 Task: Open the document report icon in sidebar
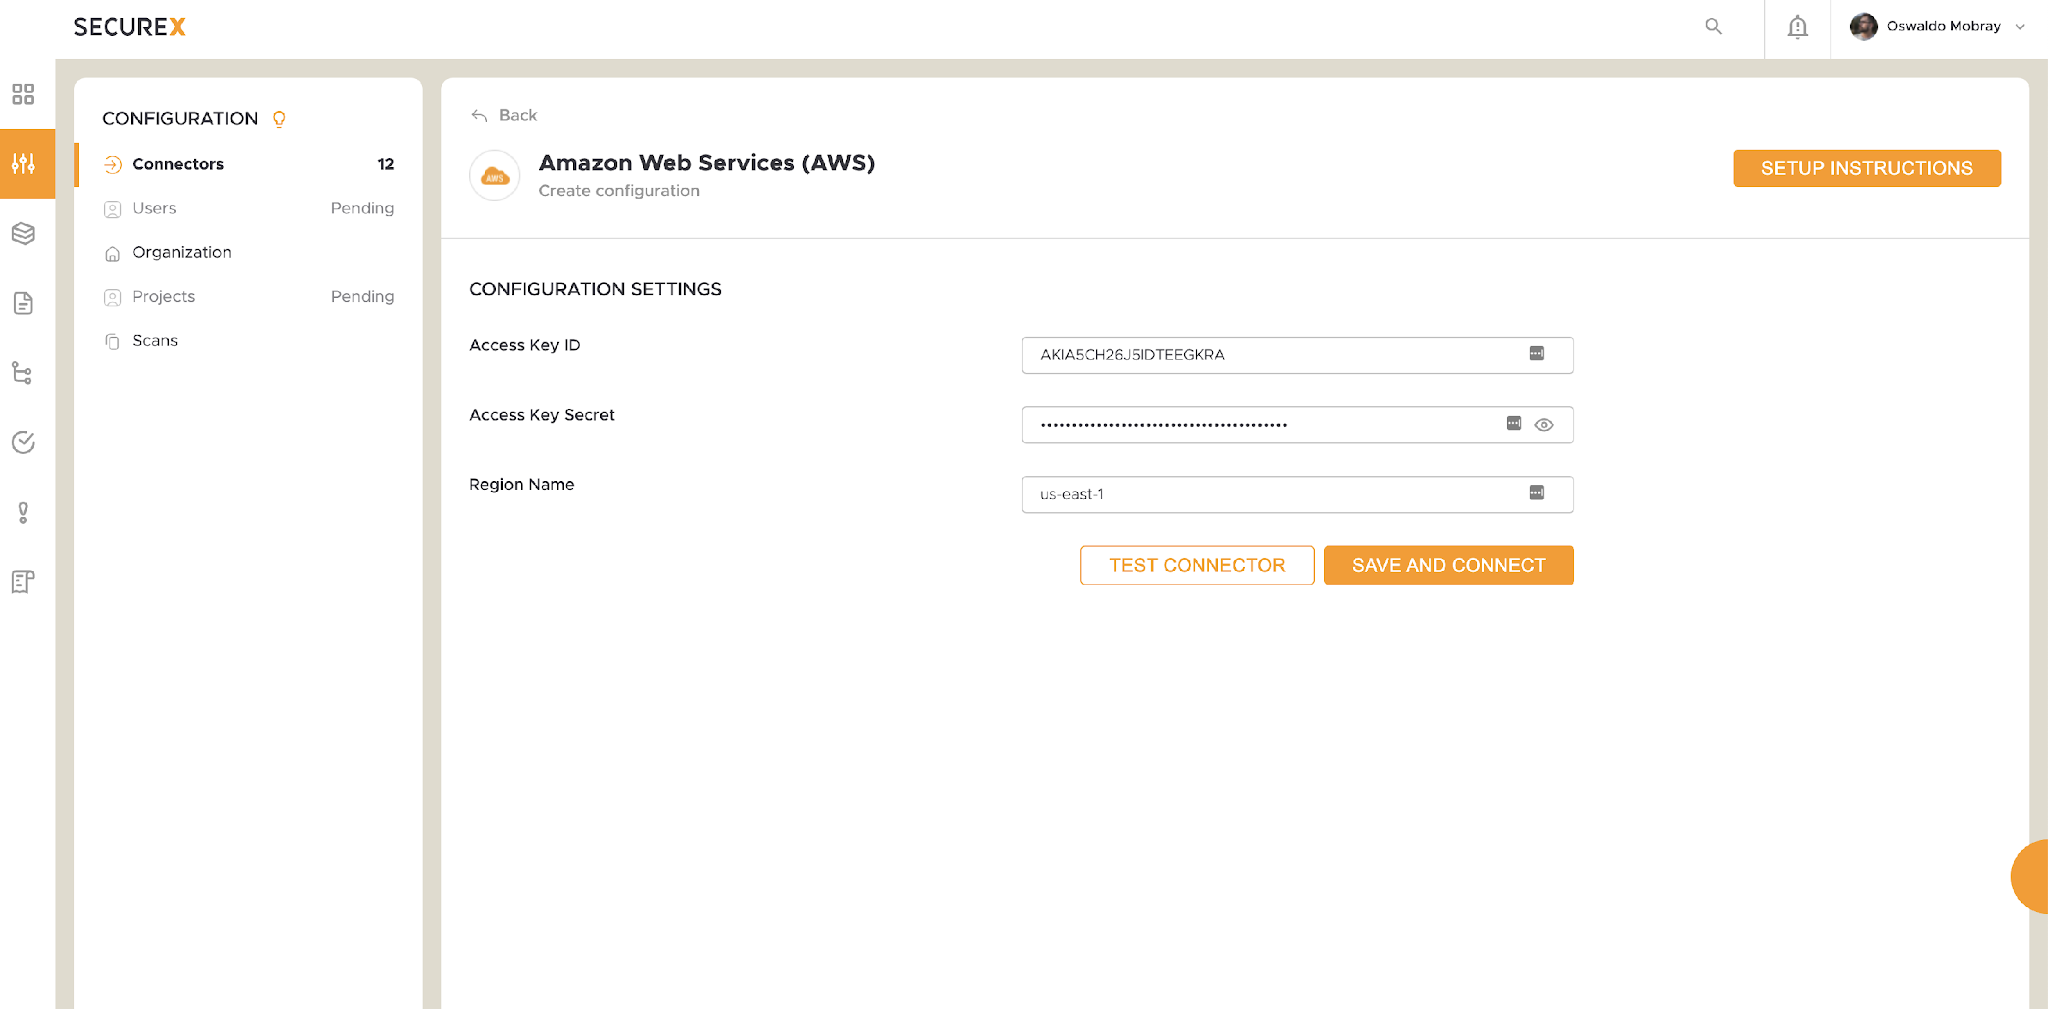[23, 303]
